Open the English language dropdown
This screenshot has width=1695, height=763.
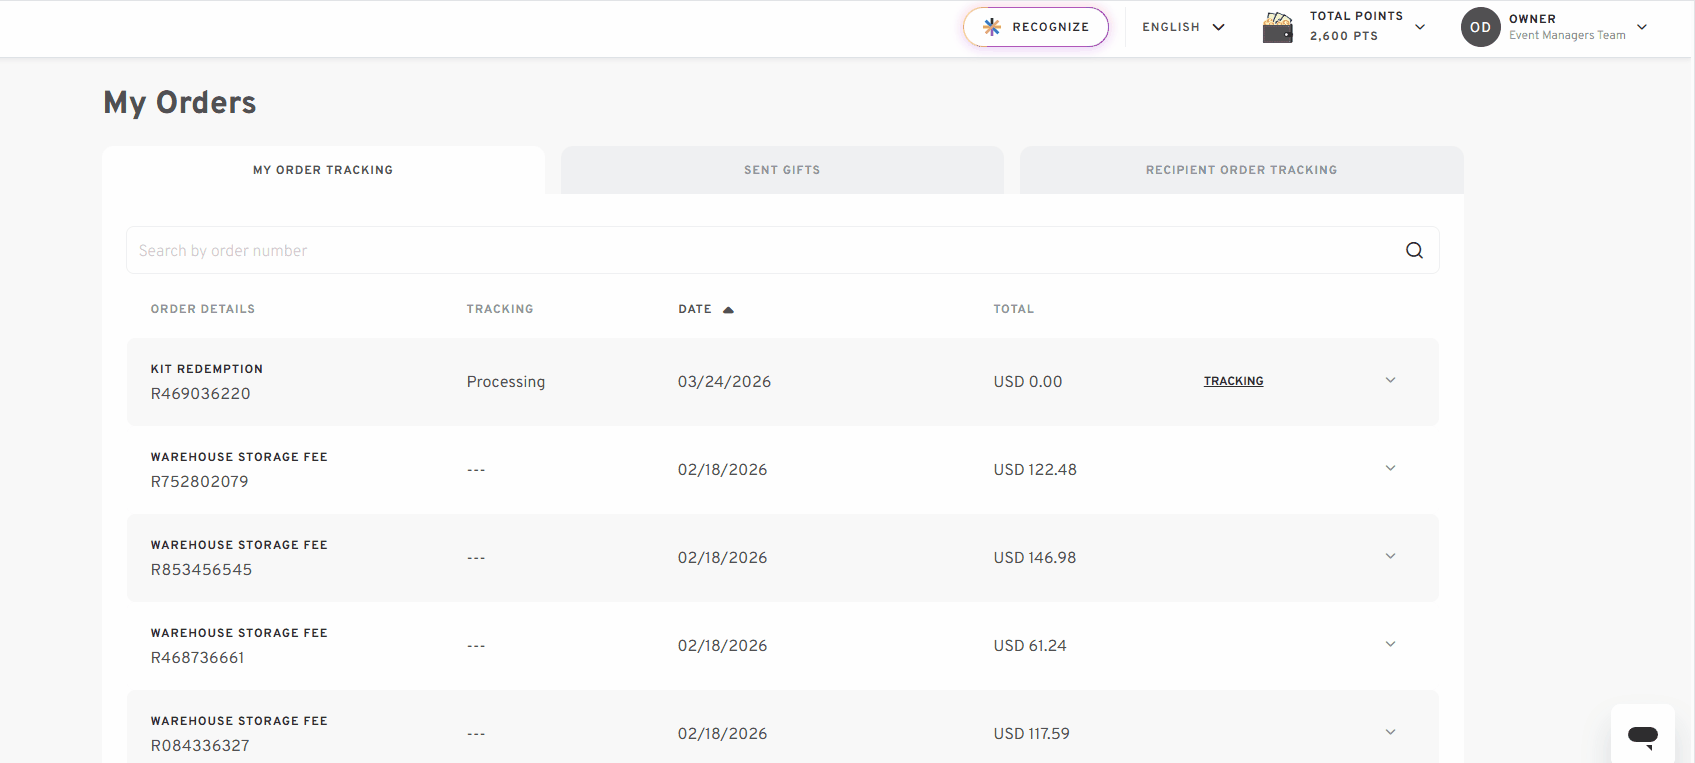[x=1183, y=27]
